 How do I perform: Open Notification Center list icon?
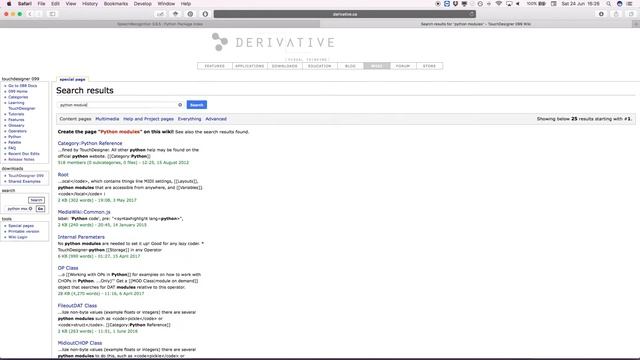click(629, 4)
